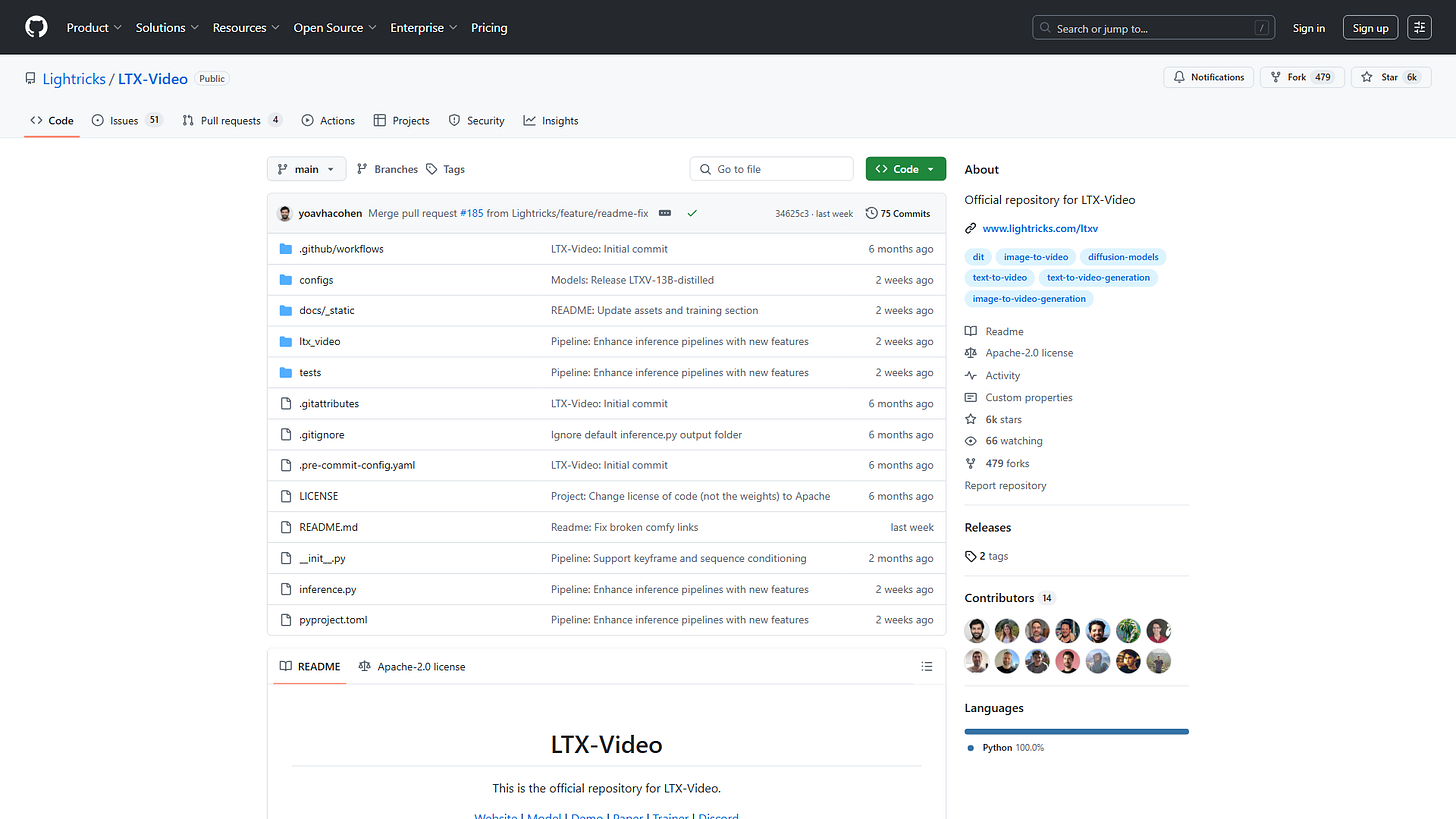This screenshot has width=1456, height=819.
Task: Open the .github/workflows folder
Action: pos(341,249)
